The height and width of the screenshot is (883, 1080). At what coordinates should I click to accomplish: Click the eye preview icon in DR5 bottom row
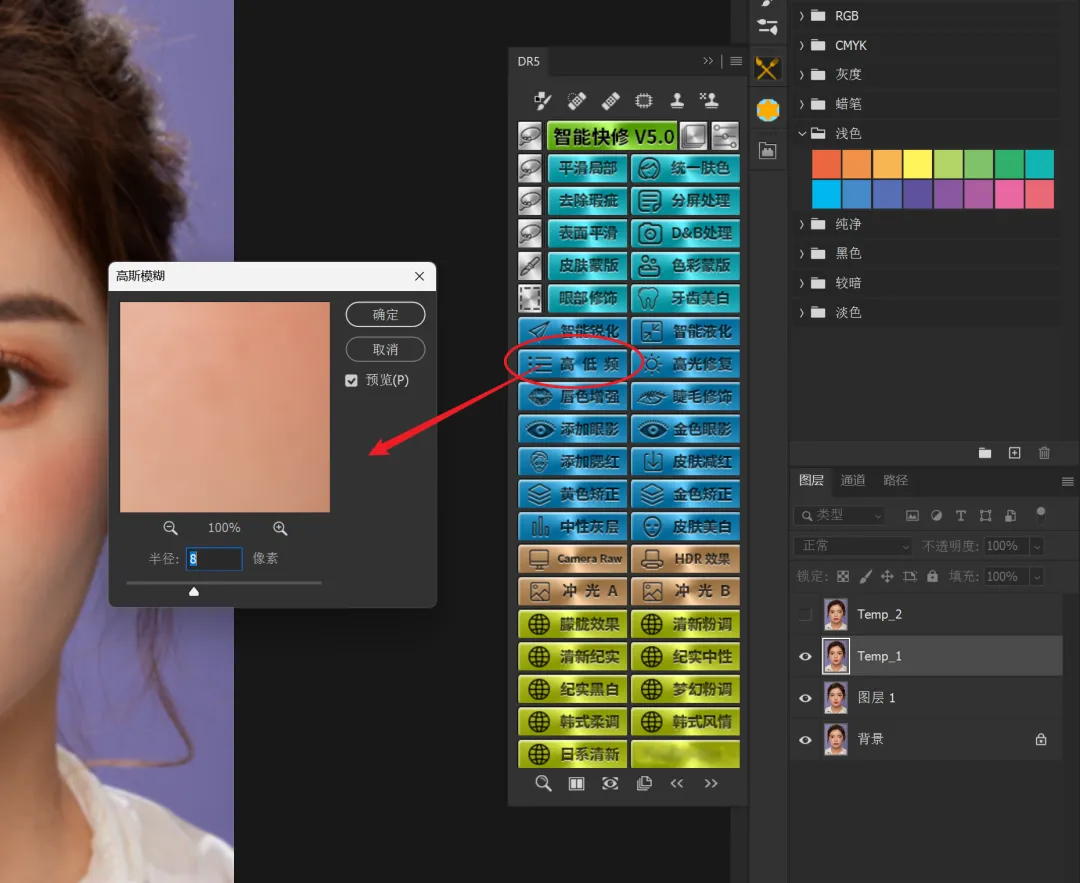(610, 784)
